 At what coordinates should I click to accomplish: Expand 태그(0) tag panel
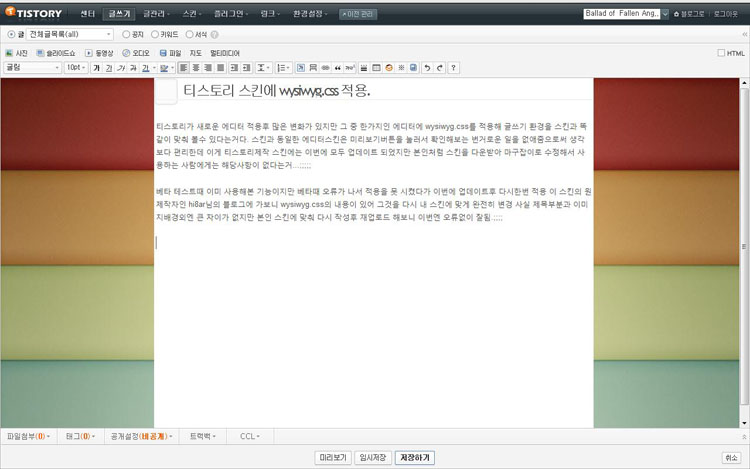point(80,436)
